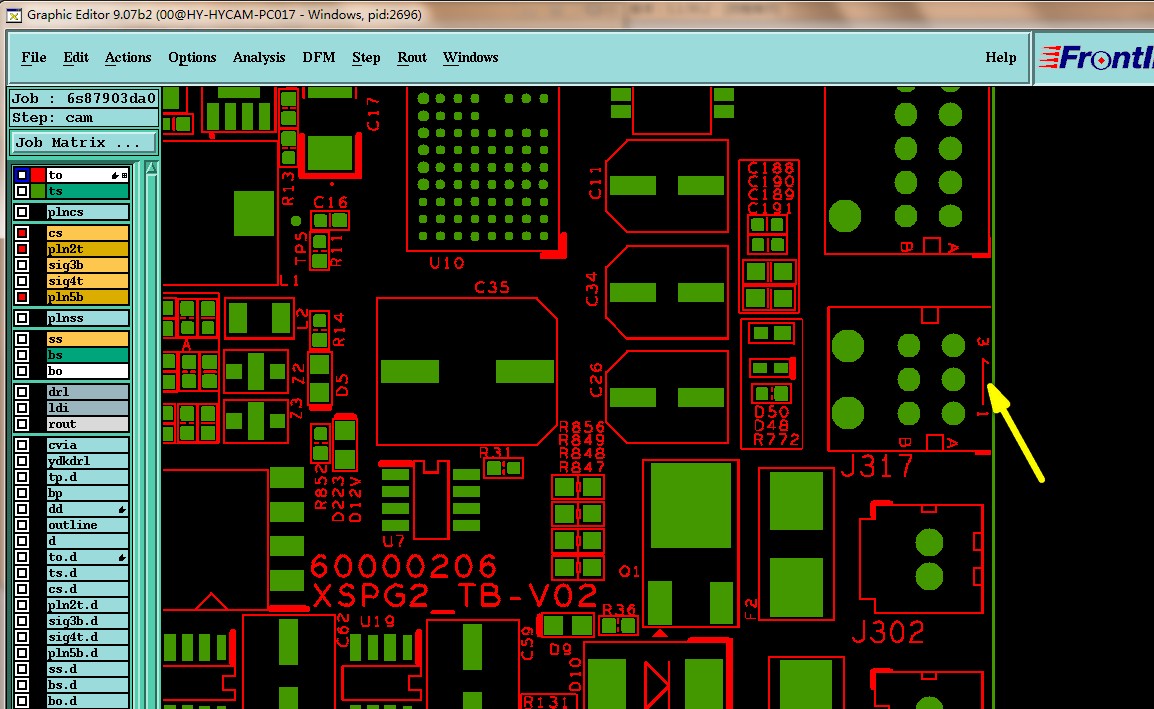Click the Help button
Image resolution: width=1154 pixels, height=709 pixels.
[1001, 57]
